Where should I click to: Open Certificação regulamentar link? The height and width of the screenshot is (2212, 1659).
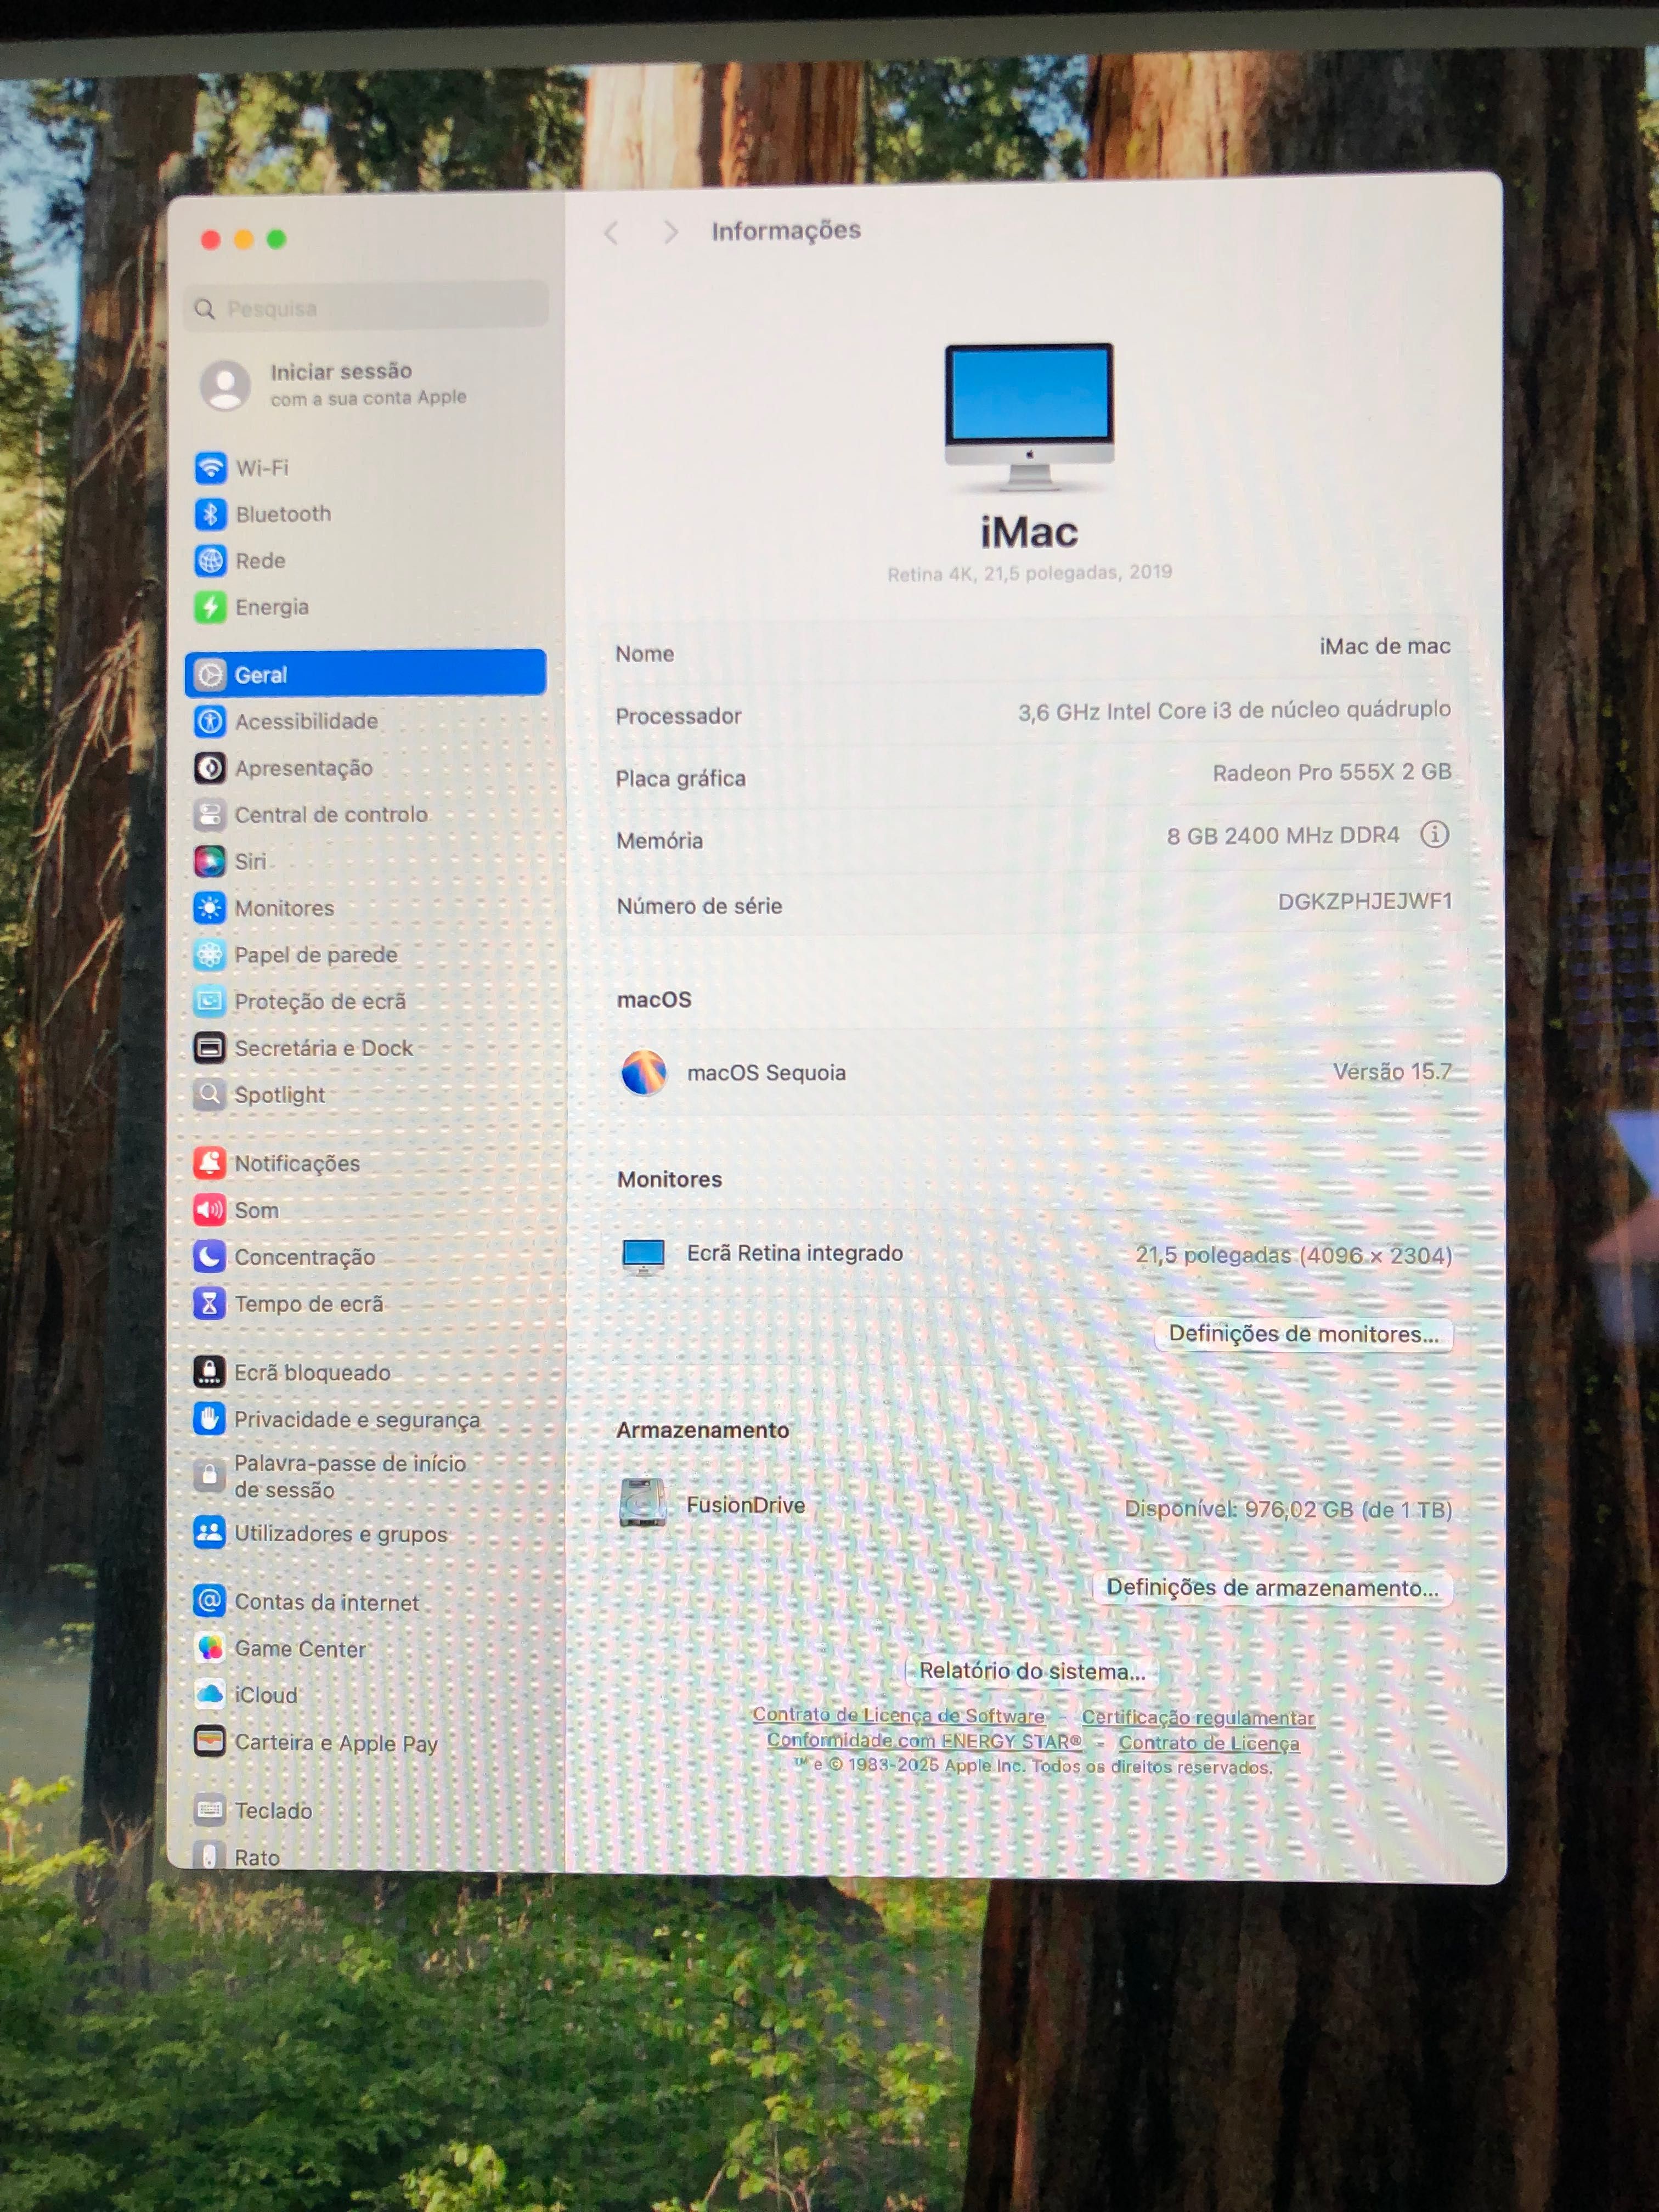(1197, 1717)
